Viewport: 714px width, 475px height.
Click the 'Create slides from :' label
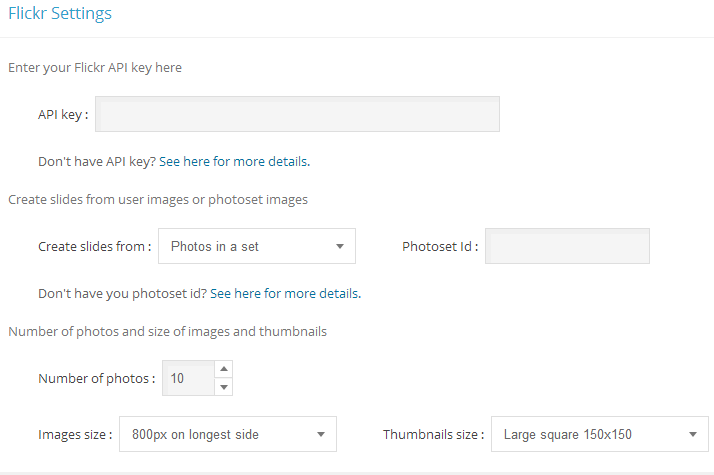95,246
